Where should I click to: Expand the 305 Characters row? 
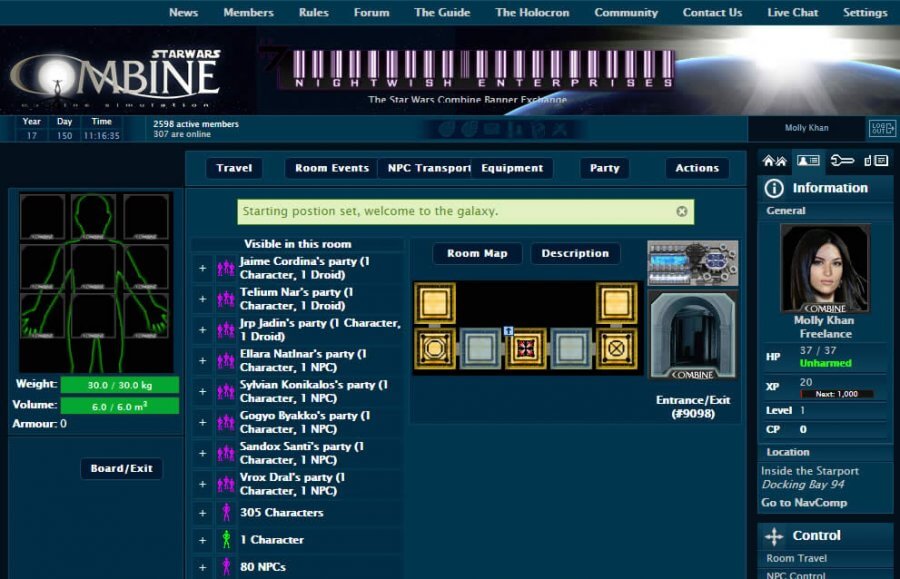pos(203,513)
